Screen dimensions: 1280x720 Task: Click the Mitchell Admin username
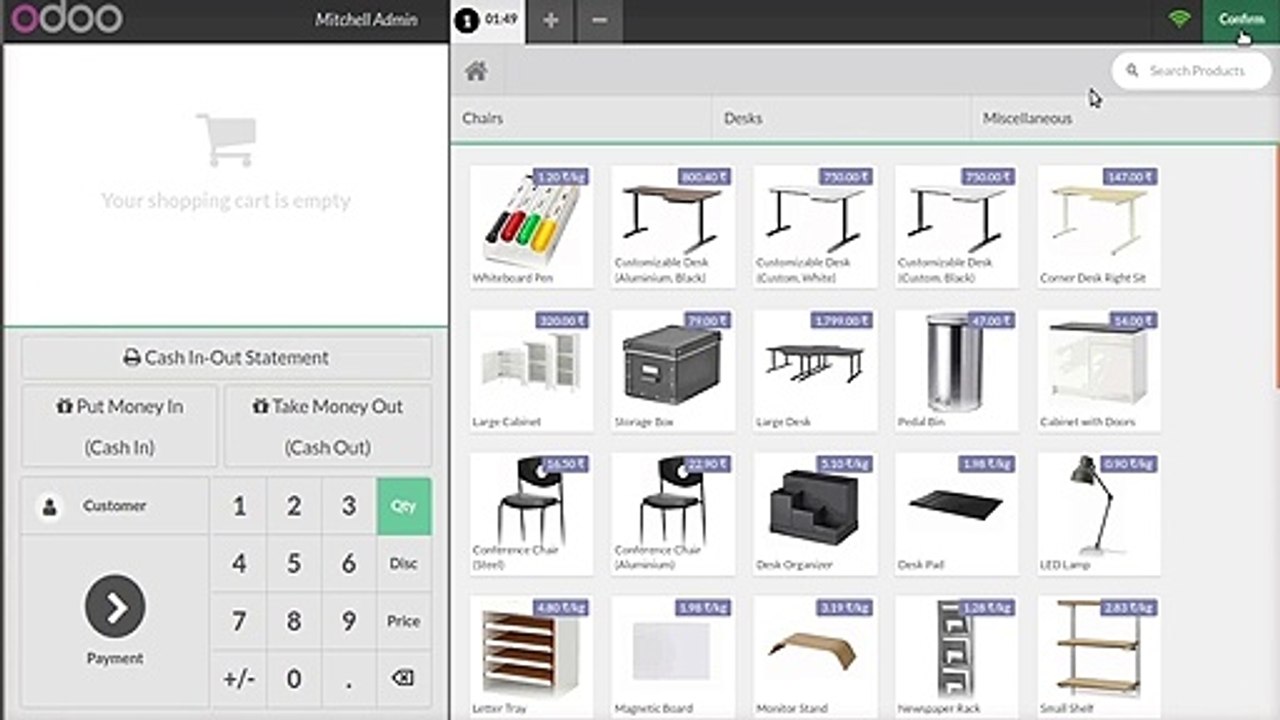click(366, 20)
